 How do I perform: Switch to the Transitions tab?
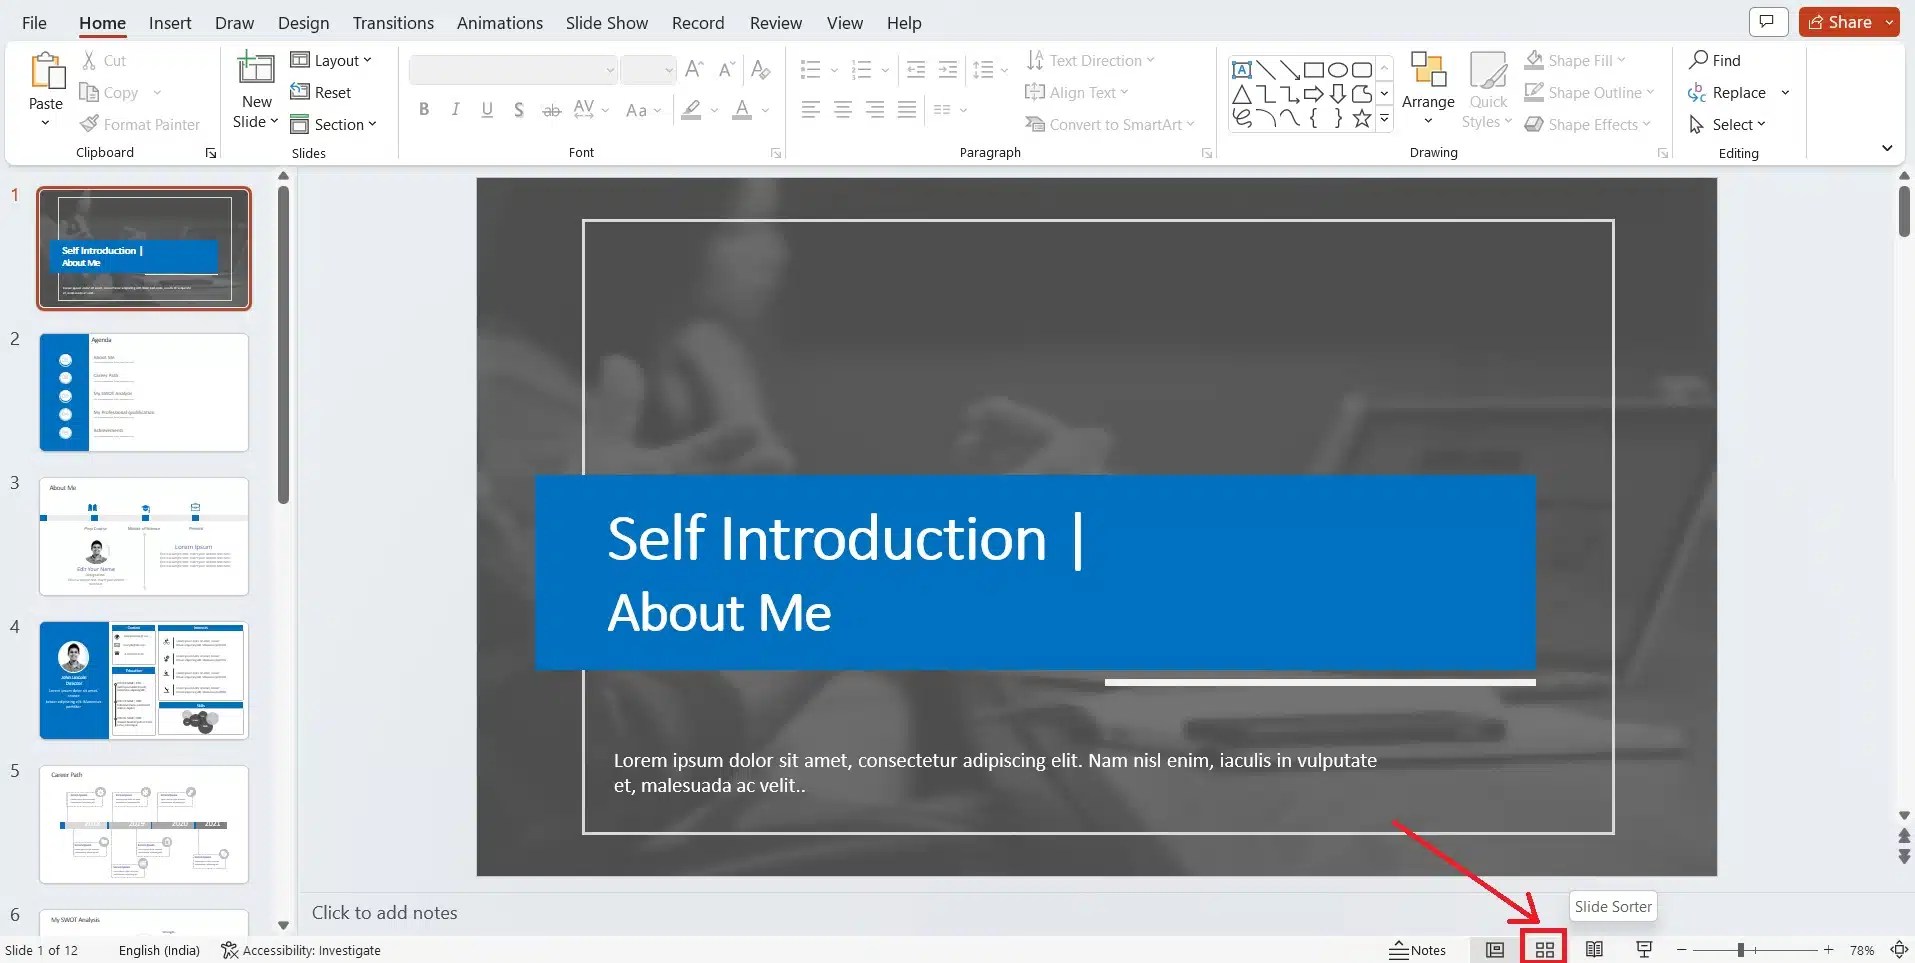click(393, 22)
